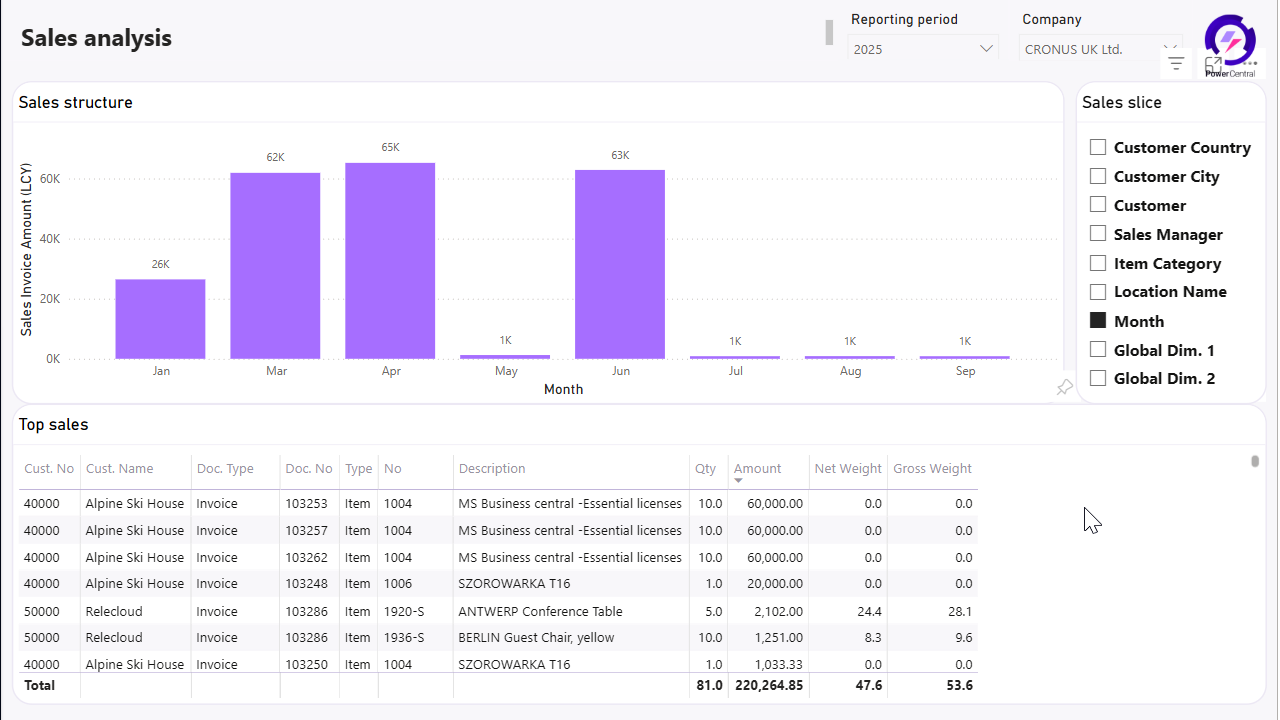
Task: Open the more options ellipsis icon
Action: (x=1249, y=63)
